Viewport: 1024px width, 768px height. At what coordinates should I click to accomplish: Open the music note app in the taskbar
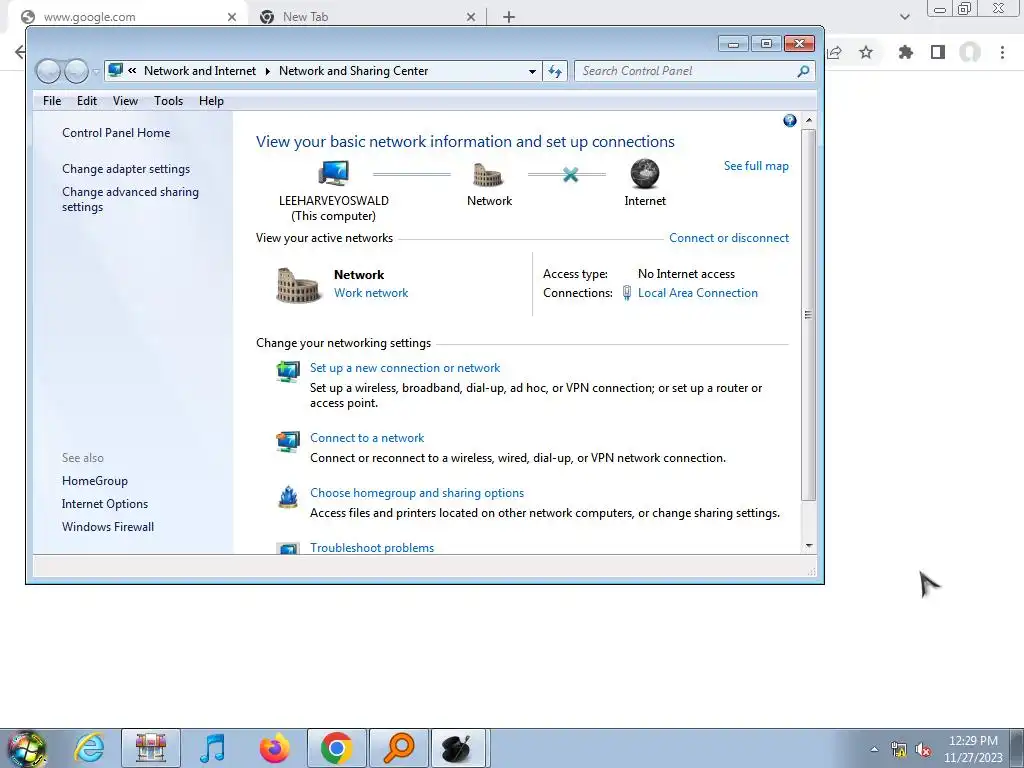(212, 748)
